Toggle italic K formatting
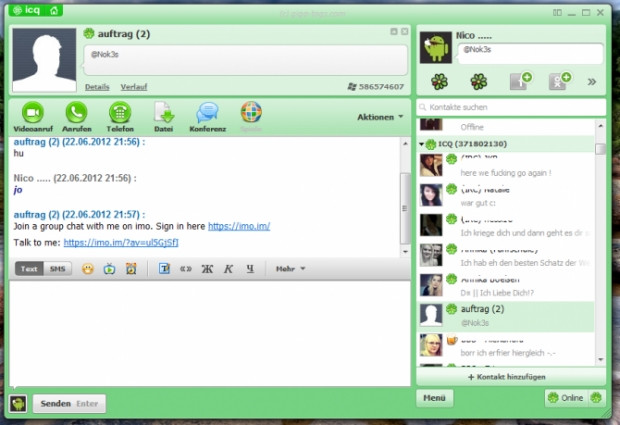Image resolution: width=620 pixels, height=425 pixels. click(x=228, y=269)
